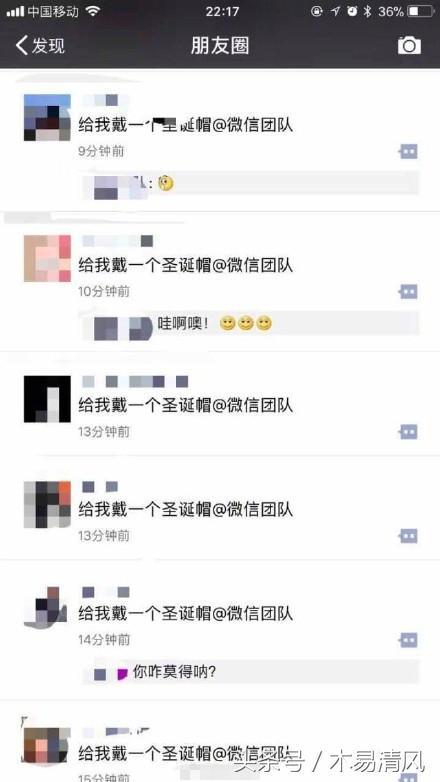Reply to the 你咋莫得呐? comment
This screenshot has height=782, width=440.
[251, 673]
